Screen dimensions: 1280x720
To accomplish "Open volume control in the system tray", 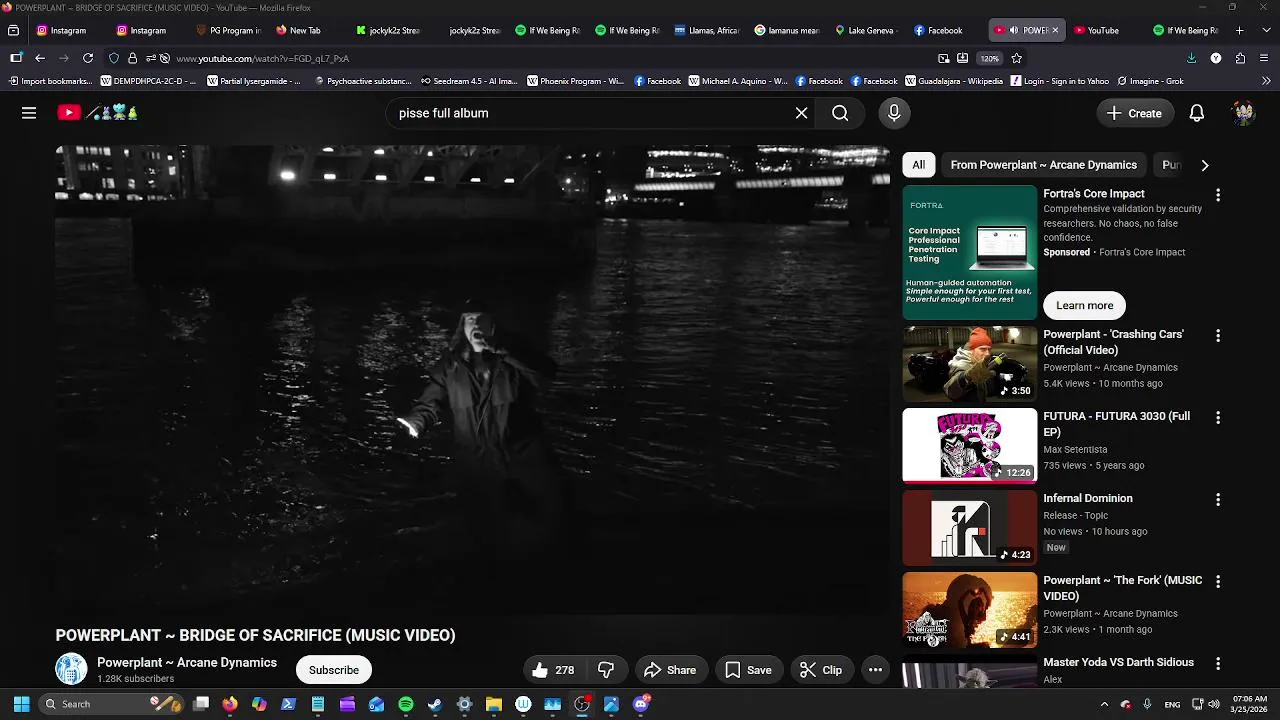I will point(1214,704).
